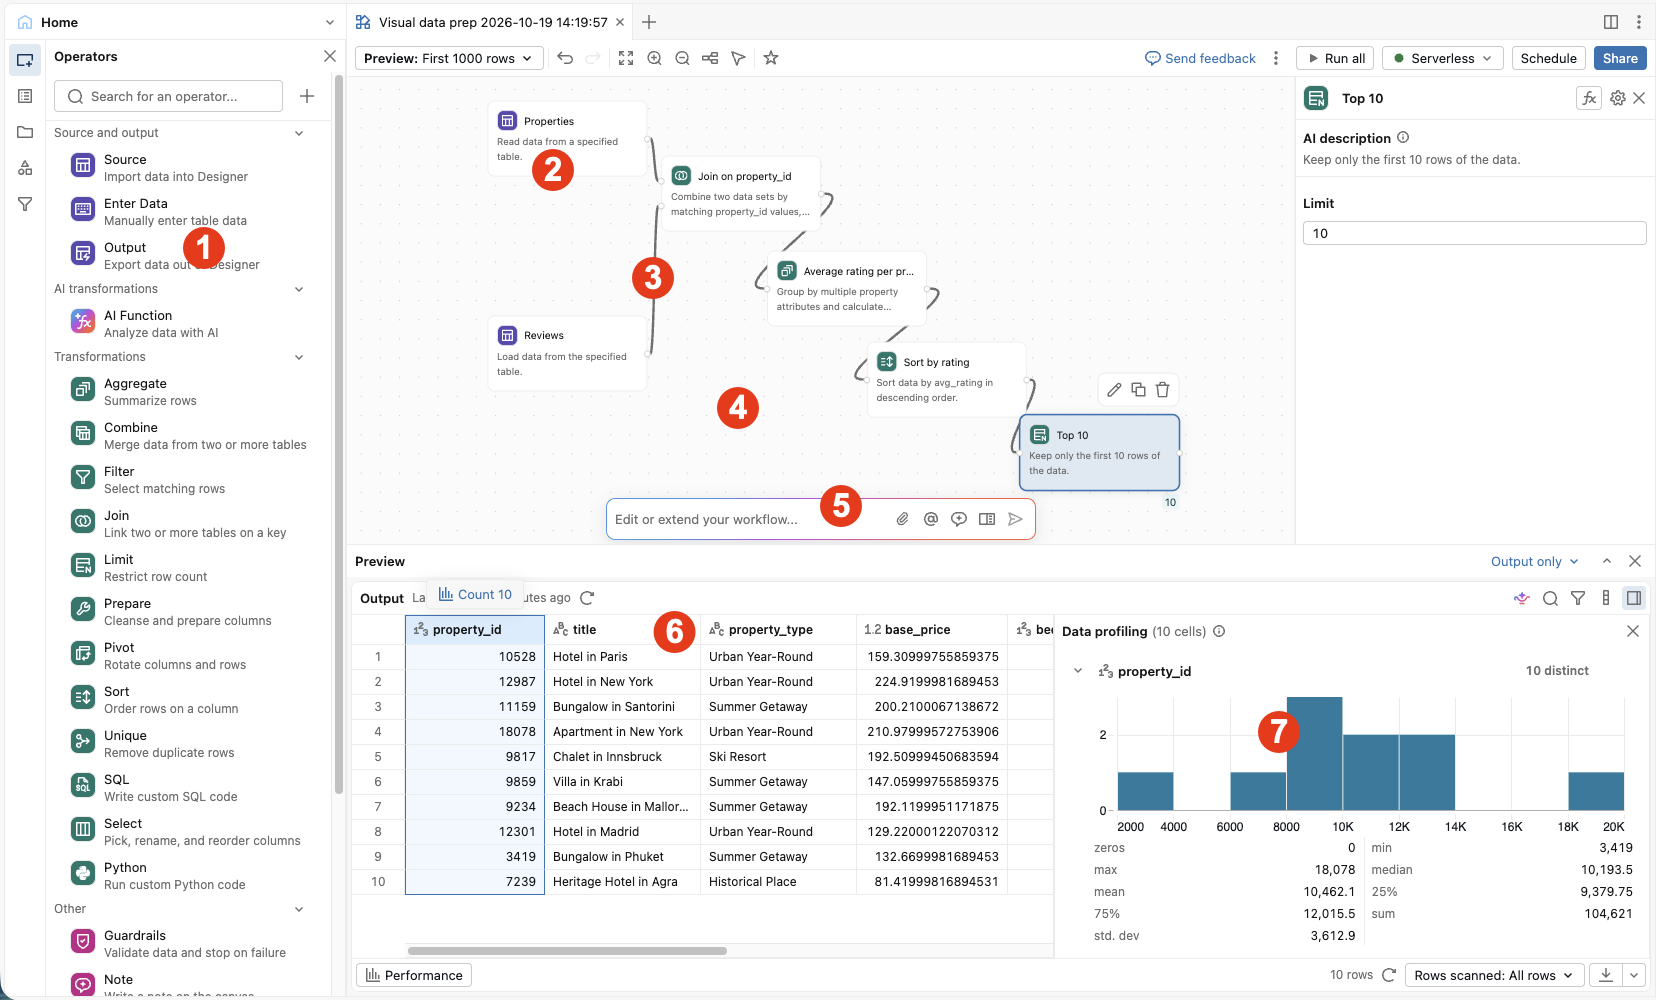Focus the Search for an operator field
Viewport: 1656px width, 1000px height.
(x=169, y=96)
